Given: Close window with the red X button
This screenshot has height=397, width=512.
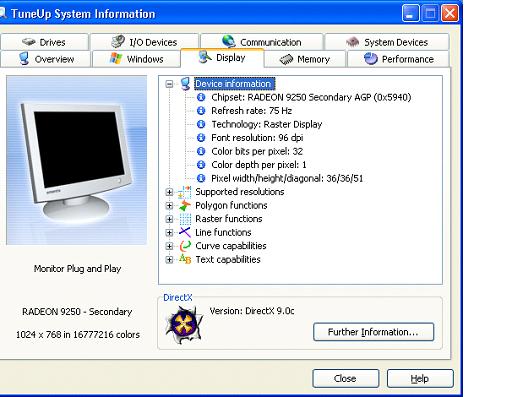Looking at the screenshot, I should point(449,14).
